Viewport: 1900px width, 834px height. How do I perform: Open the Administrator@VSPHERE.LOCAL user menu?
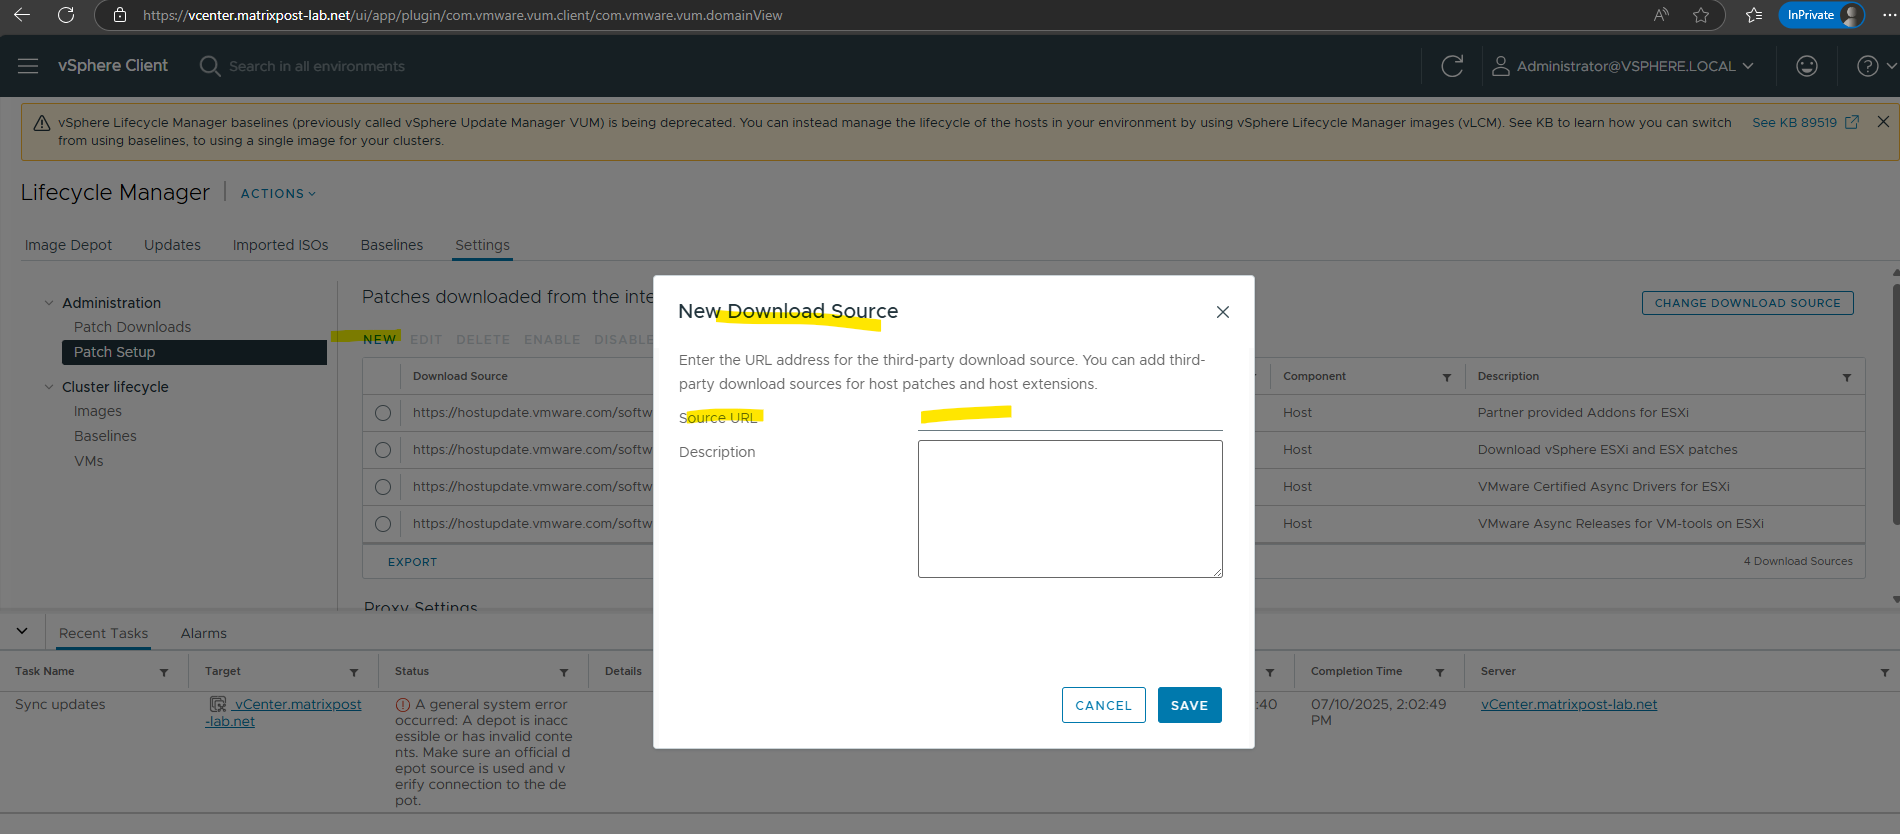pos(1623,66)
